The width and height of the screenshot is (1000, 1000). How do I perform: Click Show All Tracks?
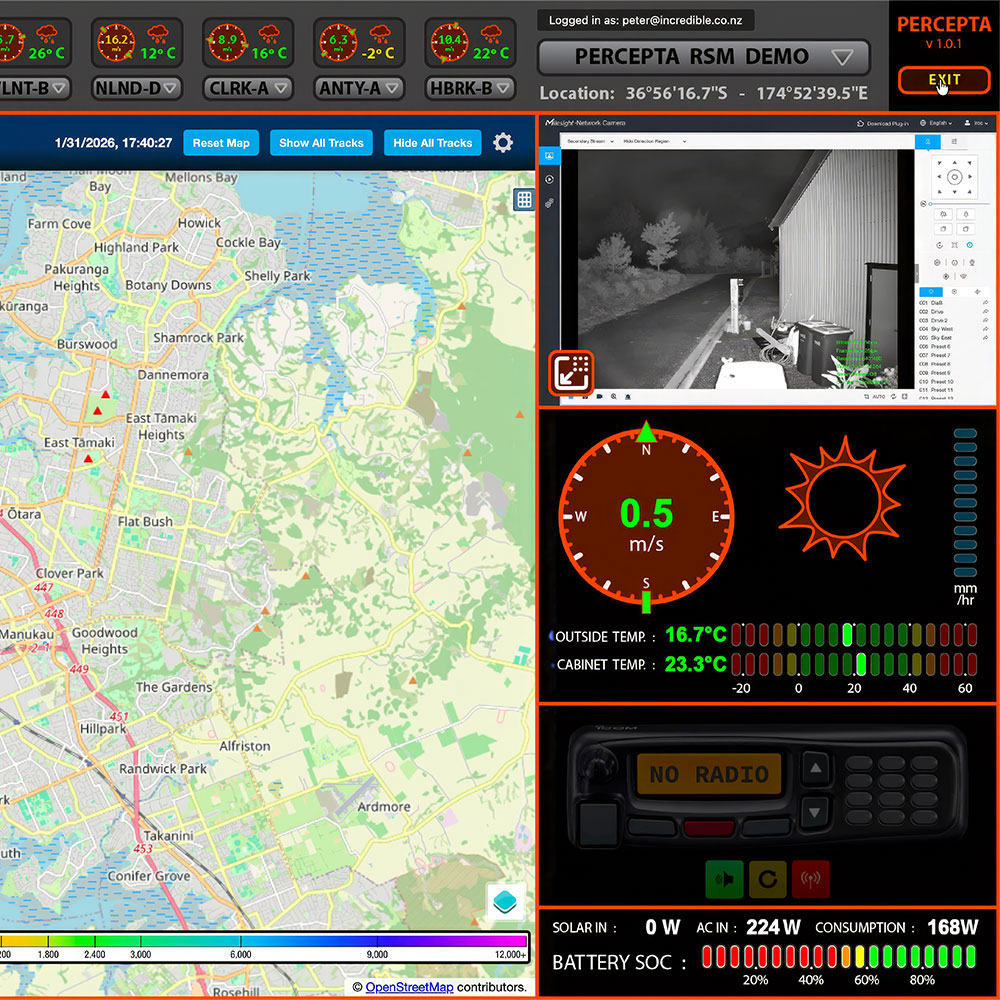point(321,143)
